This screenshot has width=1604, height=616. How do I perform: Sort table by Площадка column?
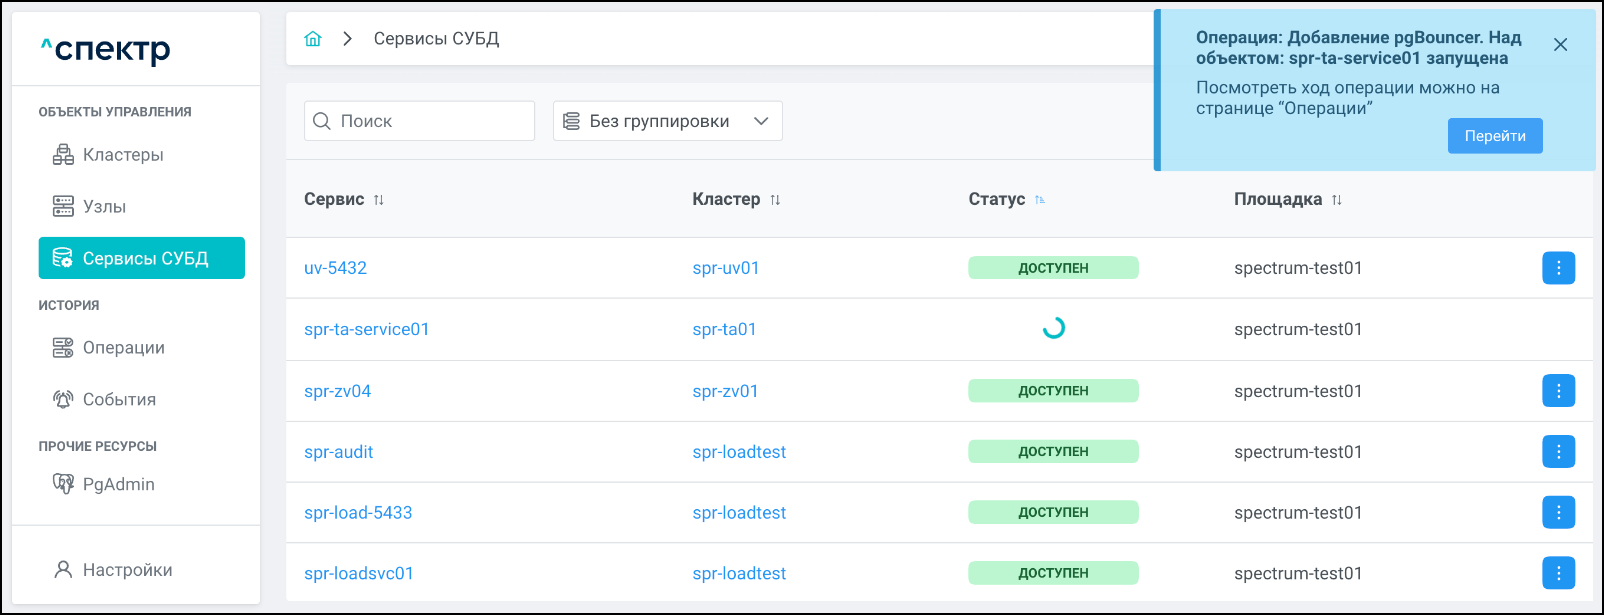(x=1337, y=200)
